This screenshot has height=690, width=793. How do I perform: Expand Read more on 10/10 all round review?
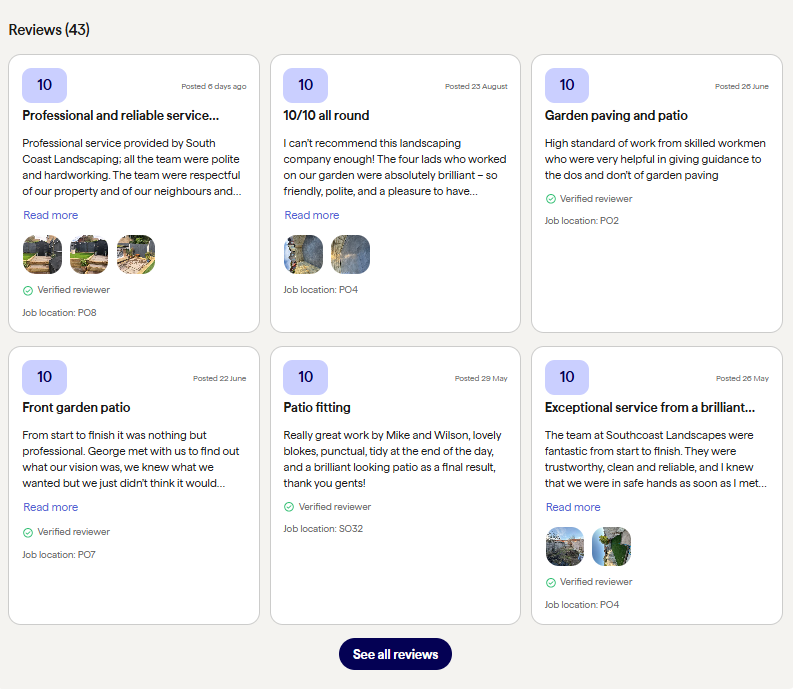(311, 215)
